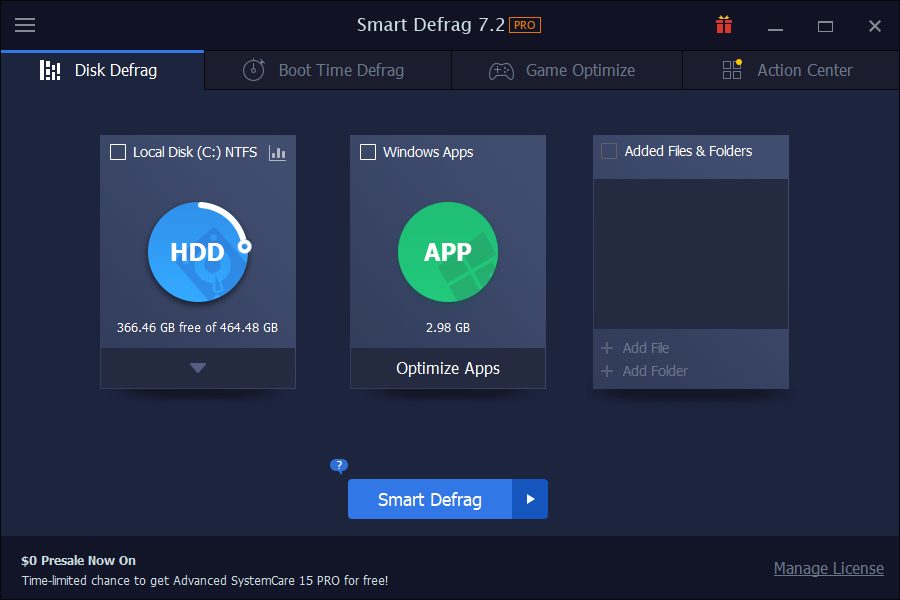Viewport: 900px width, 600px height.
Task: Click the red gift box icon
Action: 724,25
